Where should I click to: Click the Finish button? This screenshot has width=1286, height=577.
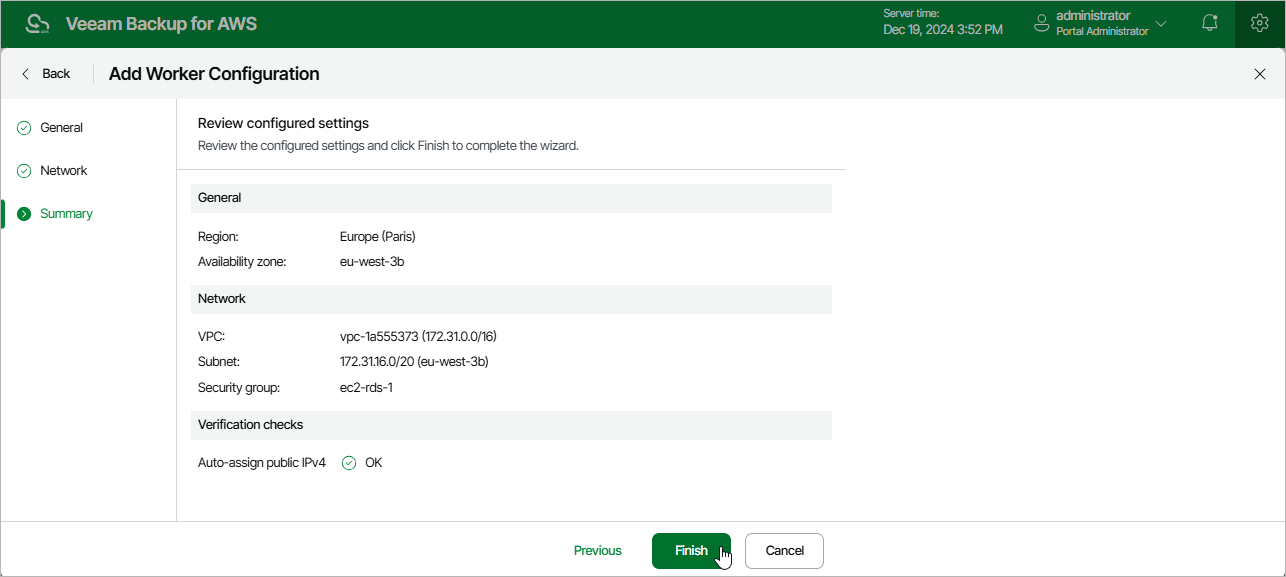(x=691, y=551)
